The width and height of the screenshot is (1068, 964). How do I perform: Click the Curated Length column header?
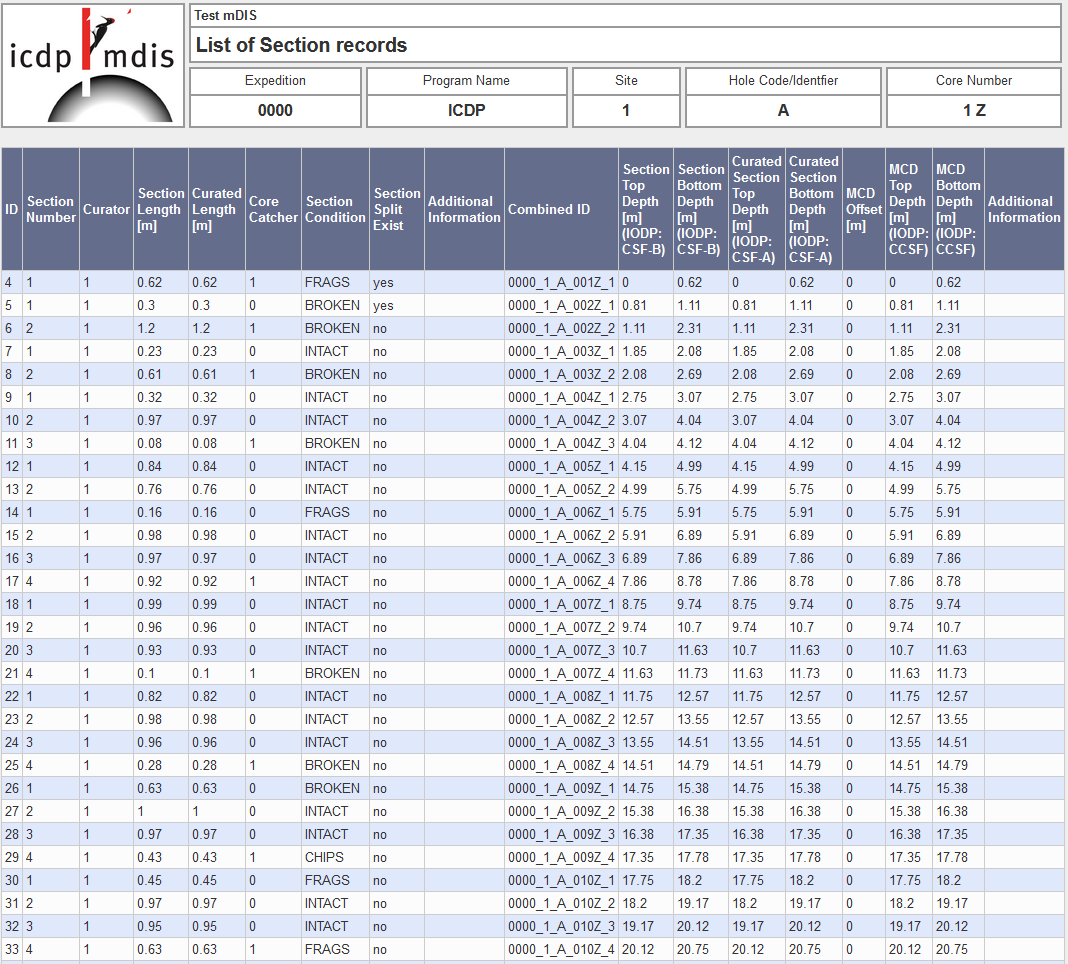pos(217,209)
